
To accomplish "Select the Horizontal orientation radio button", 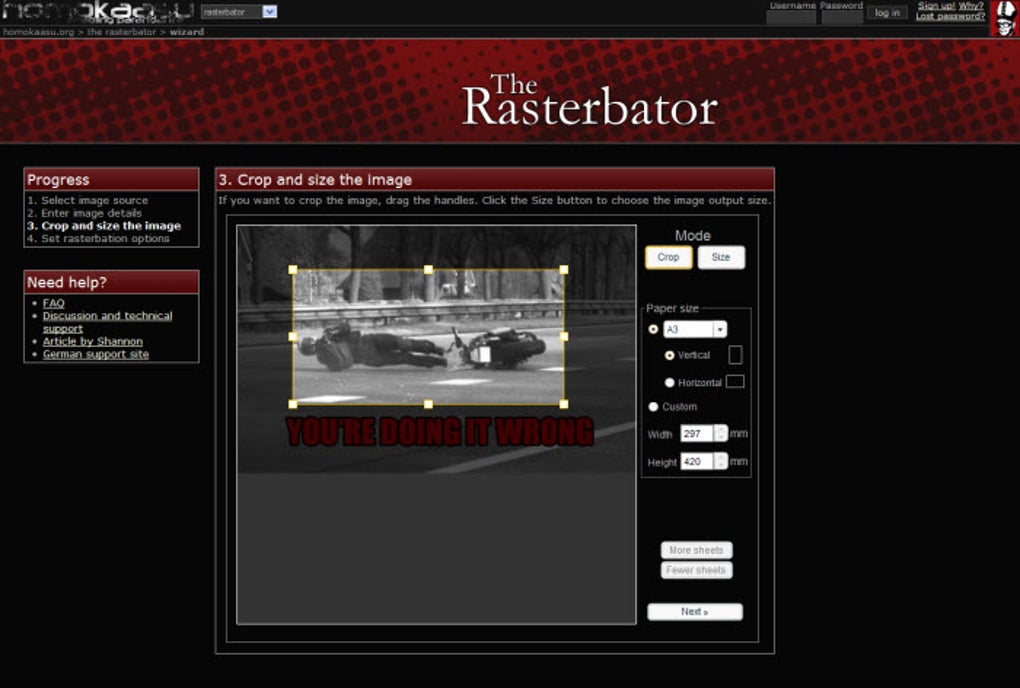I will 669,382.
